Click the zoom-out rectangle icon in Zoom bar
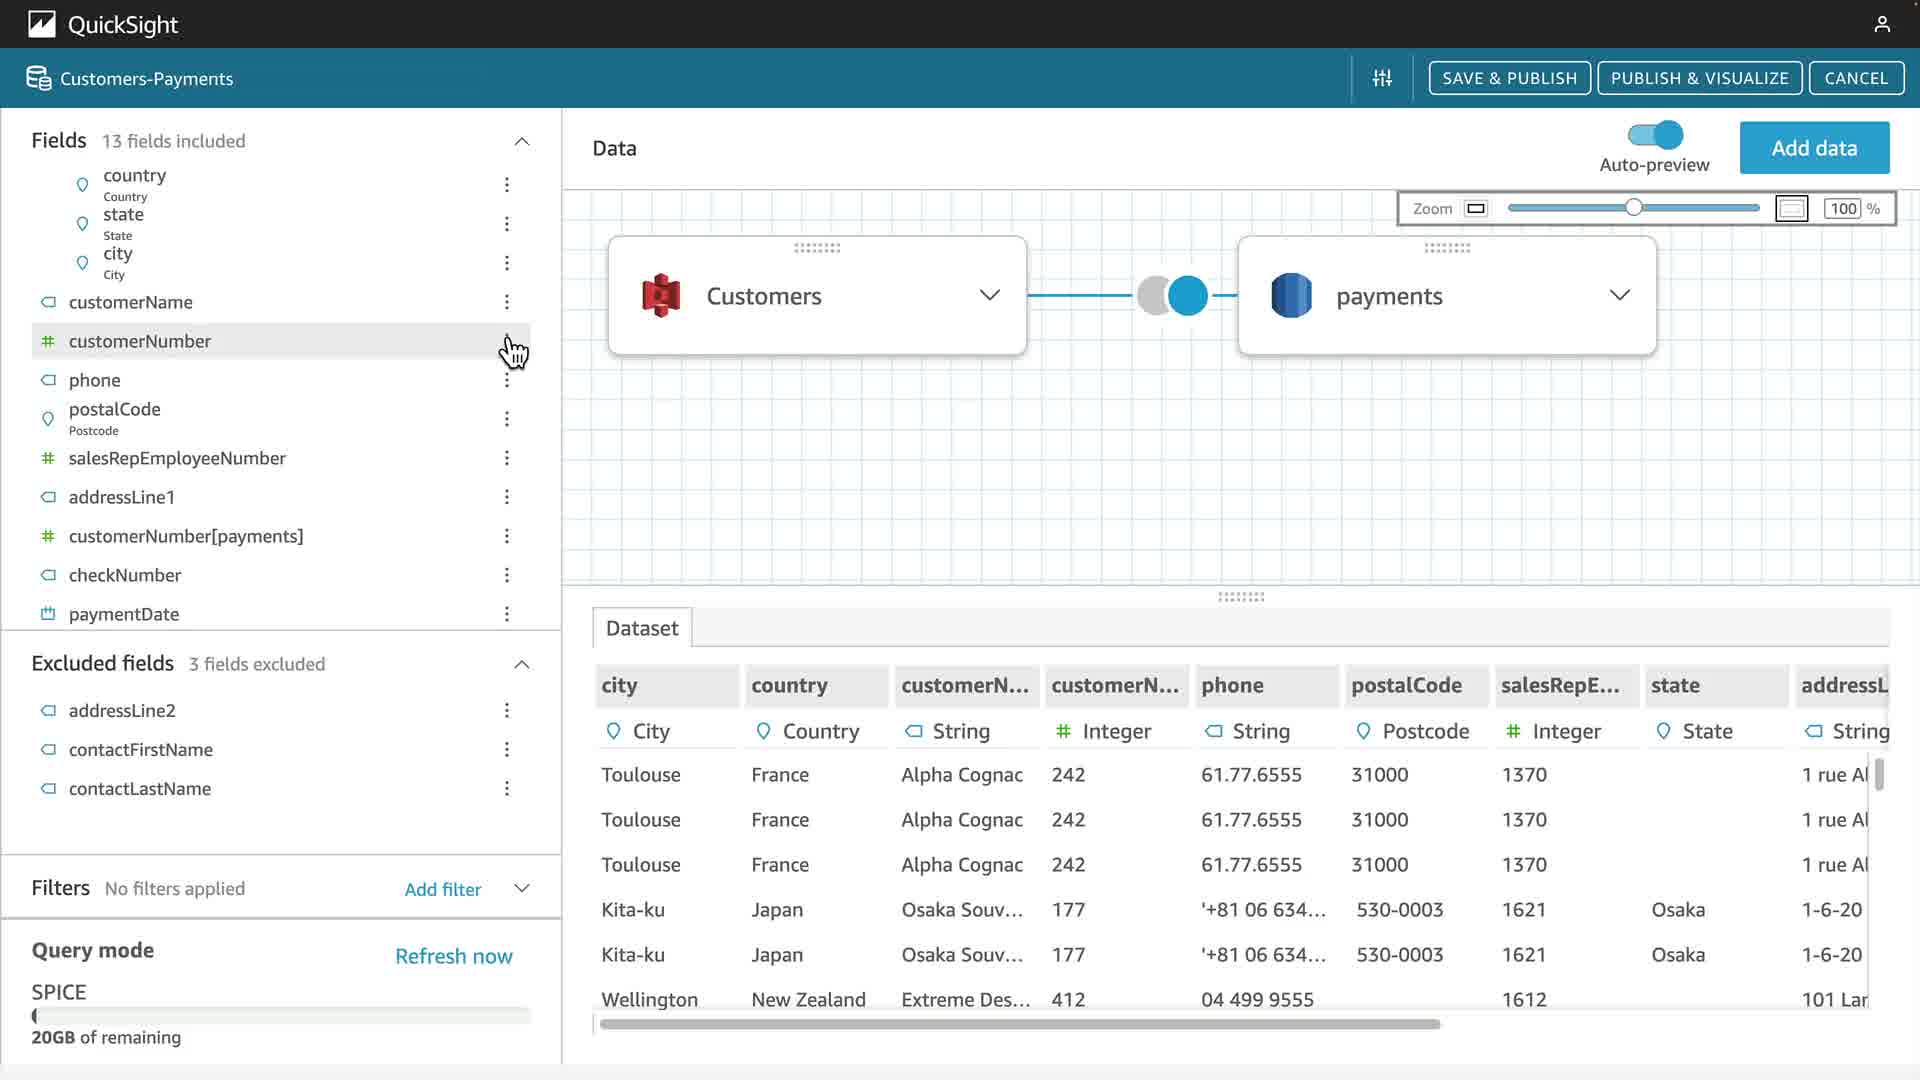The image size is (1920, 1080). (1476, 209)
